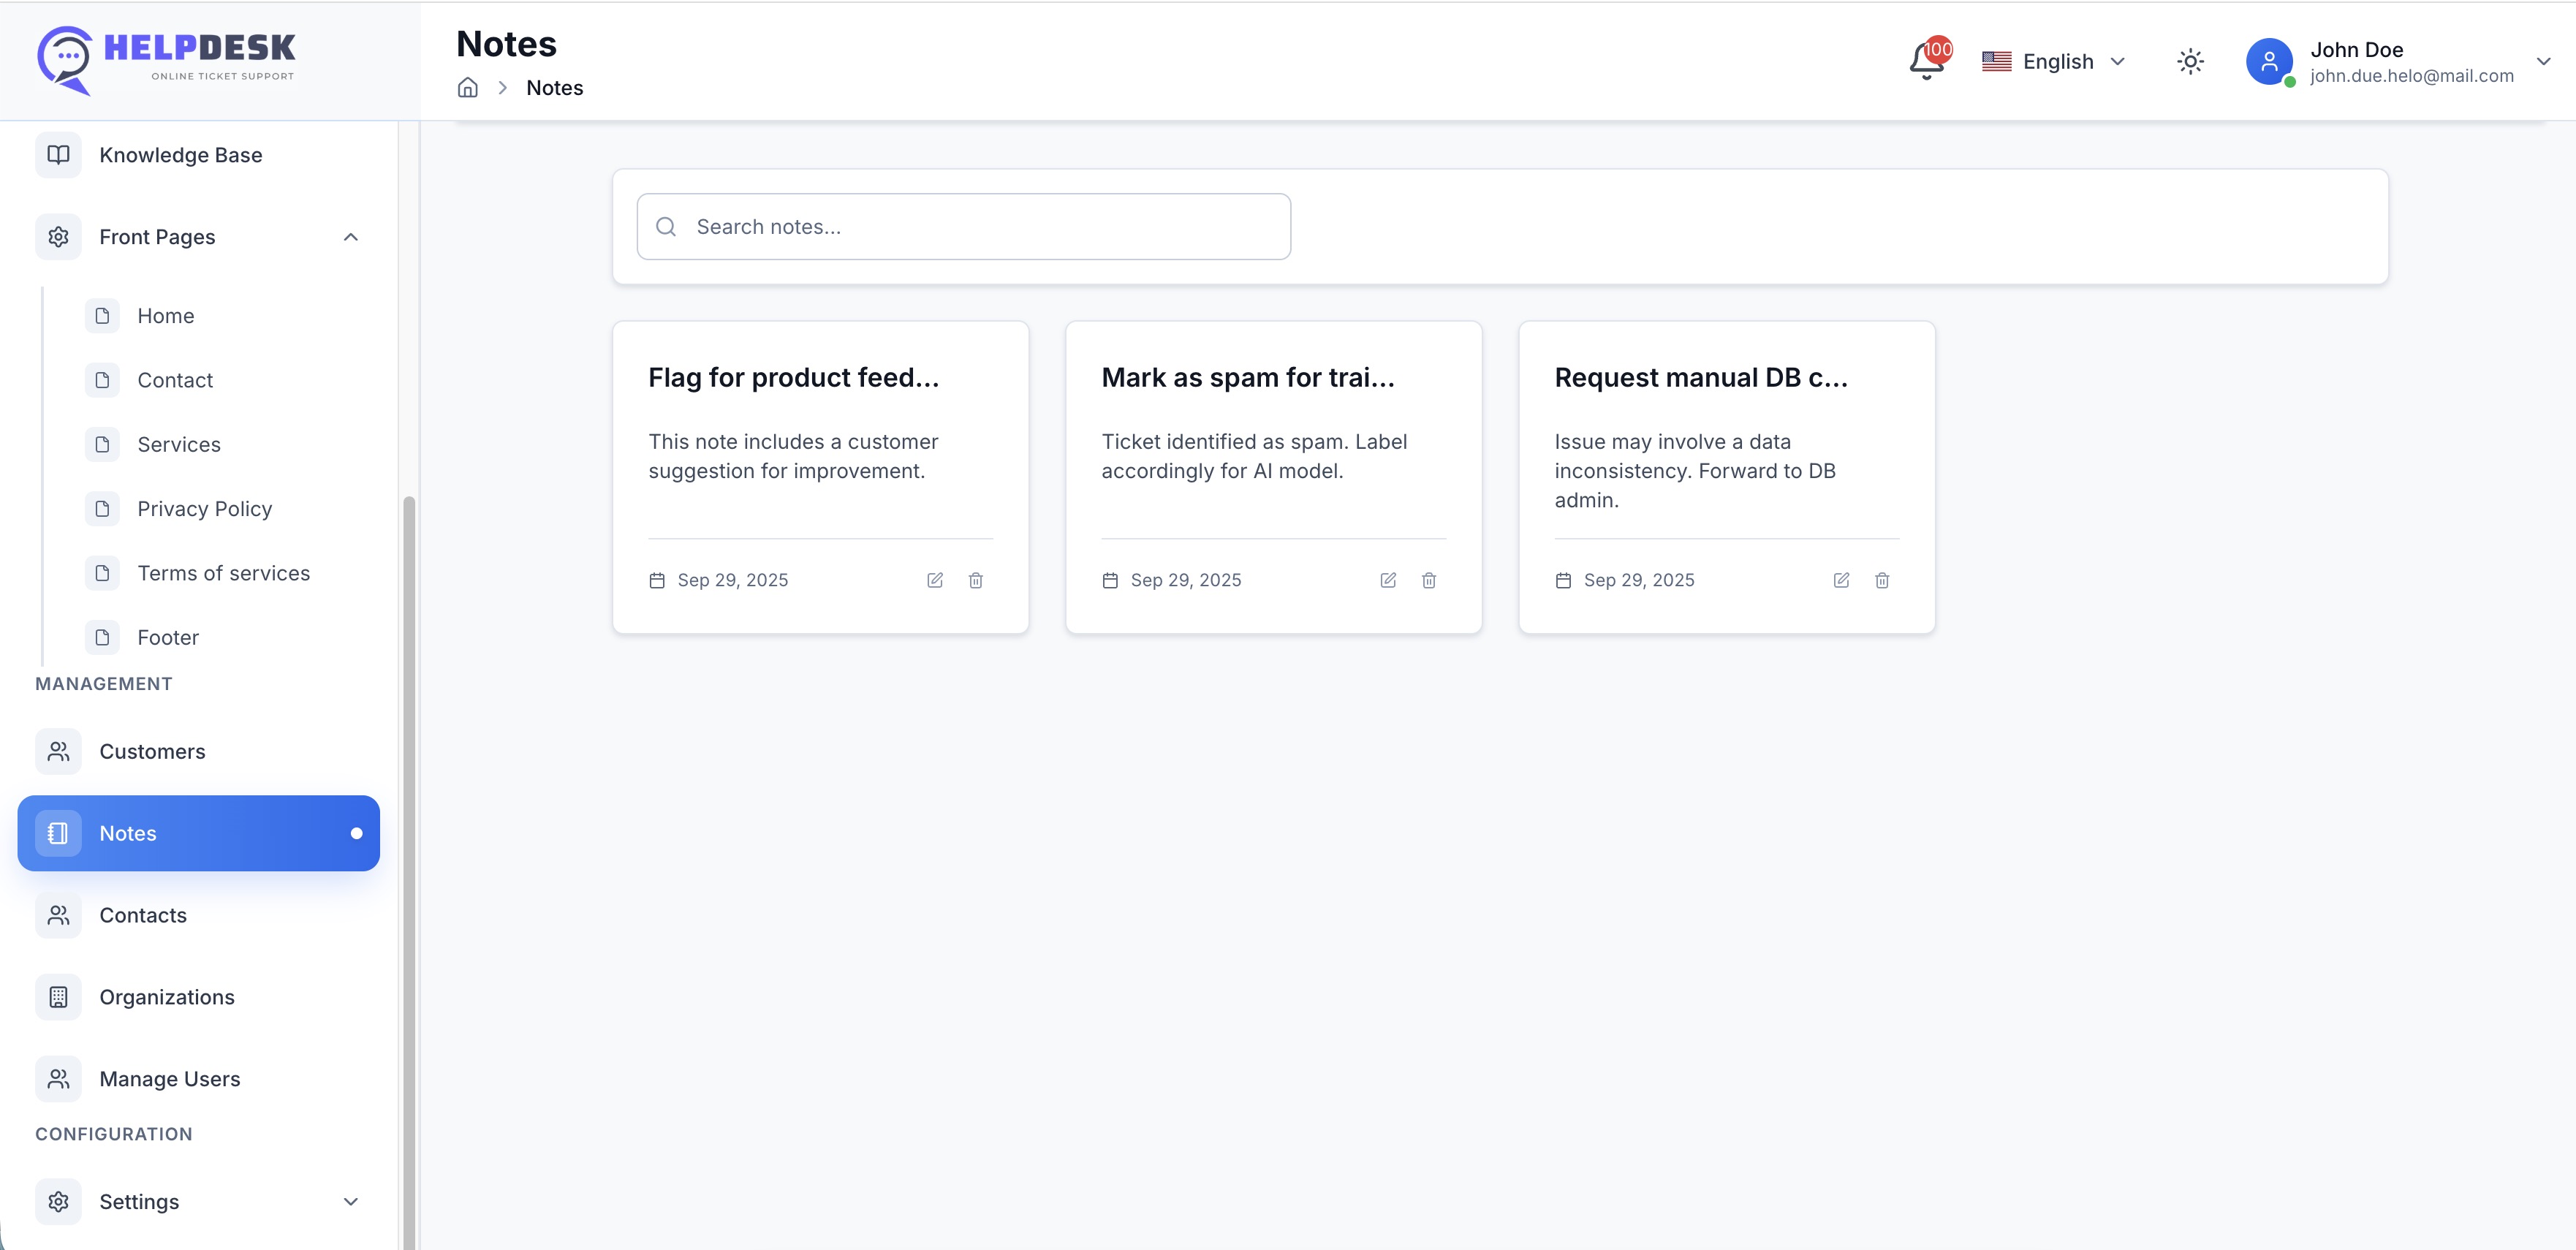Toggle the HelpDesk logo sidebar
2576x1250 pixels.
click(x=165, y=59)
